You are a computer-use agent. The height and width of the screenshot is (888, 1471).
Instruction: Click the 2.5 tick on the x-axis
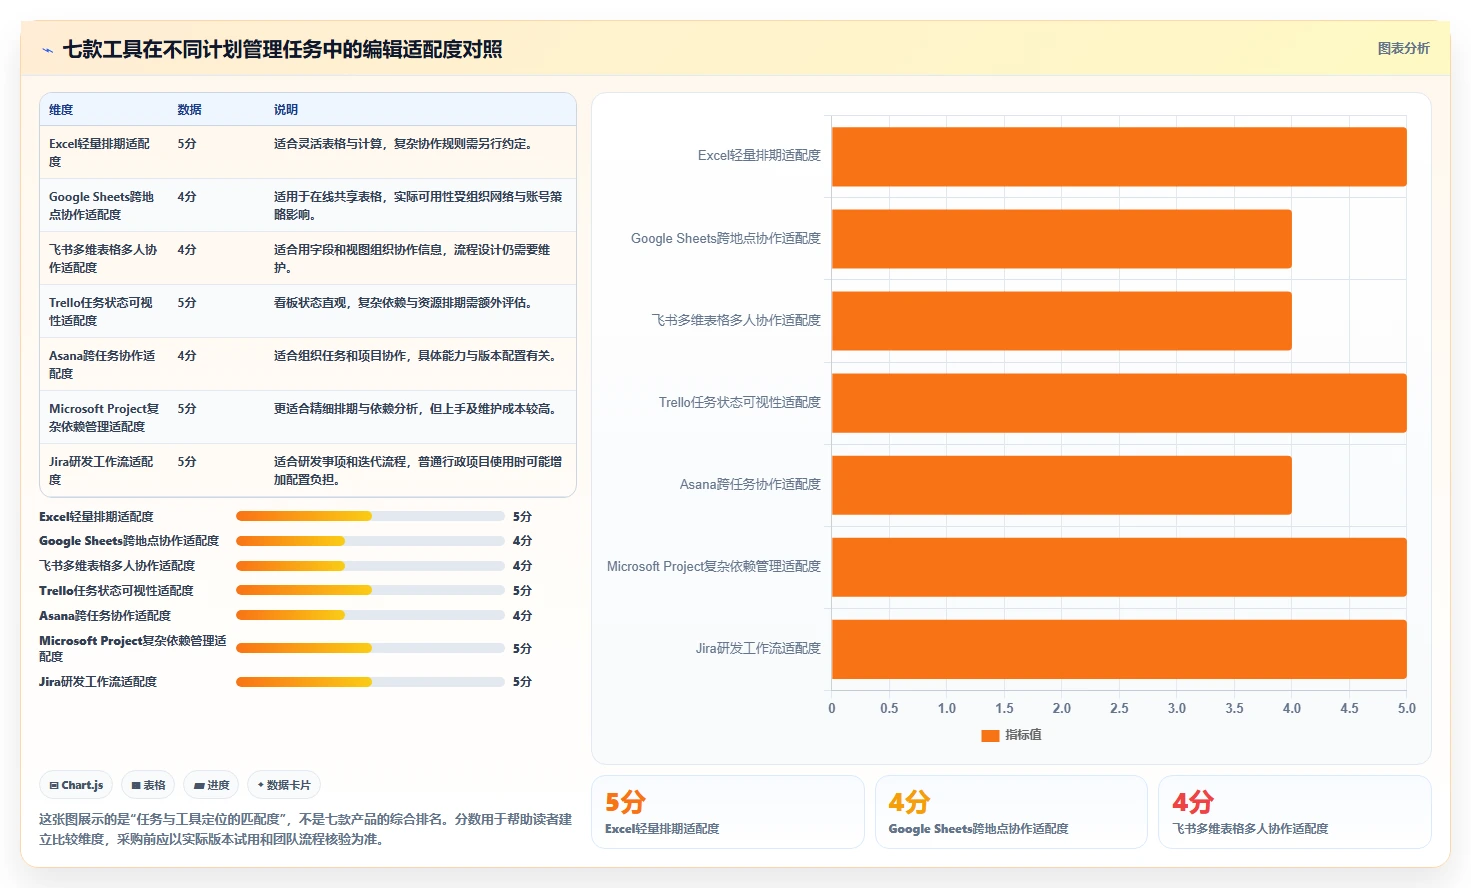tap(1119, 708)
